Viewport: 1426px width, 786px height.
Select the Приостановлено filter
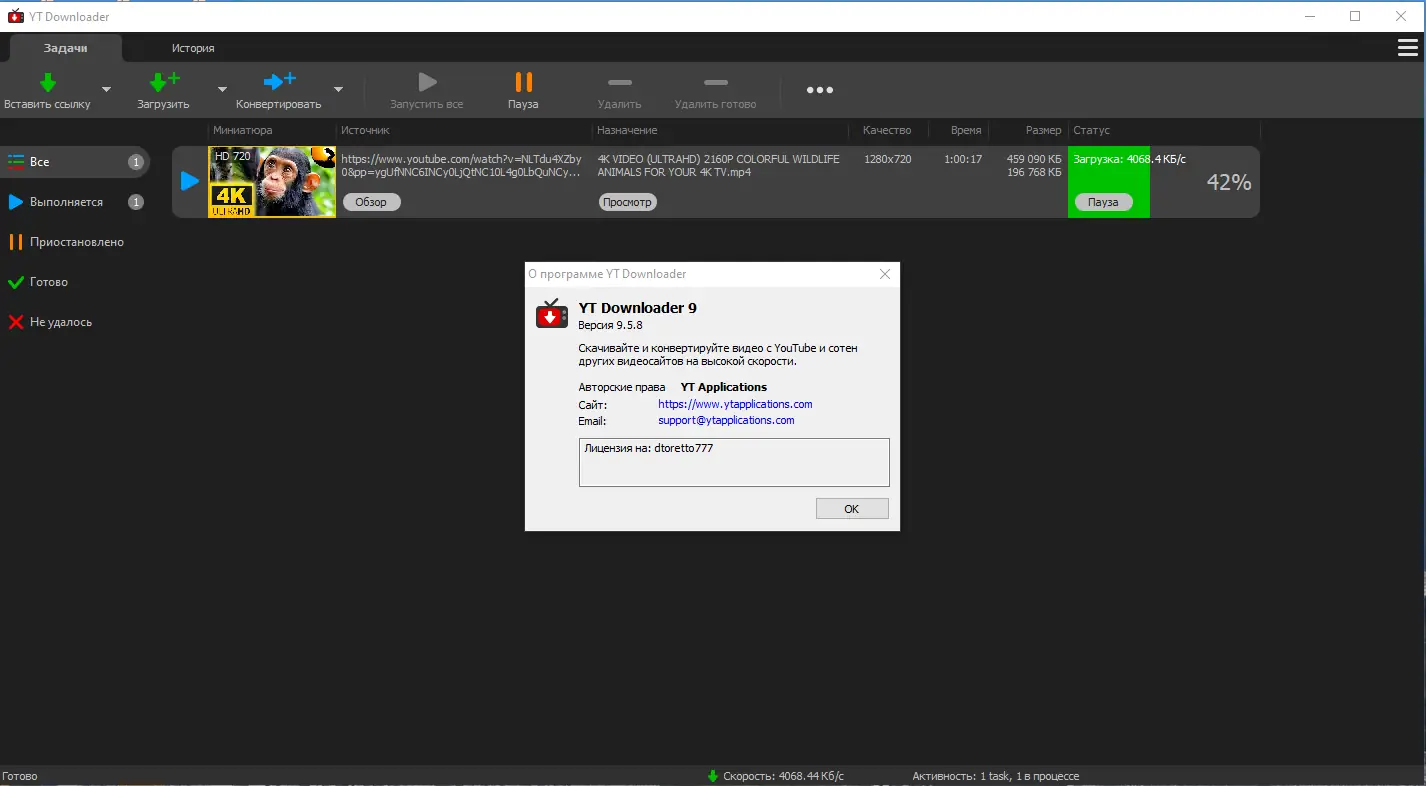[75, 242]
